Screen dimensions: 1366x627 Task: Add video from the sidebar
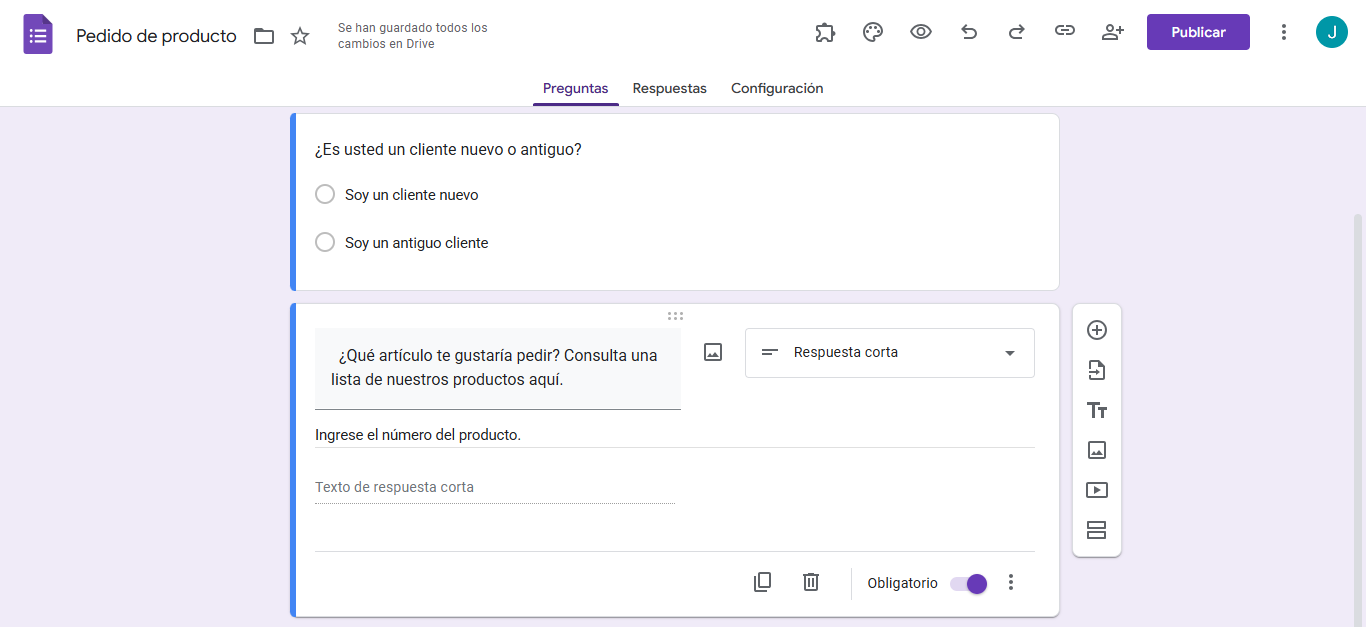pyautogui.click(x=1097, y=490)
